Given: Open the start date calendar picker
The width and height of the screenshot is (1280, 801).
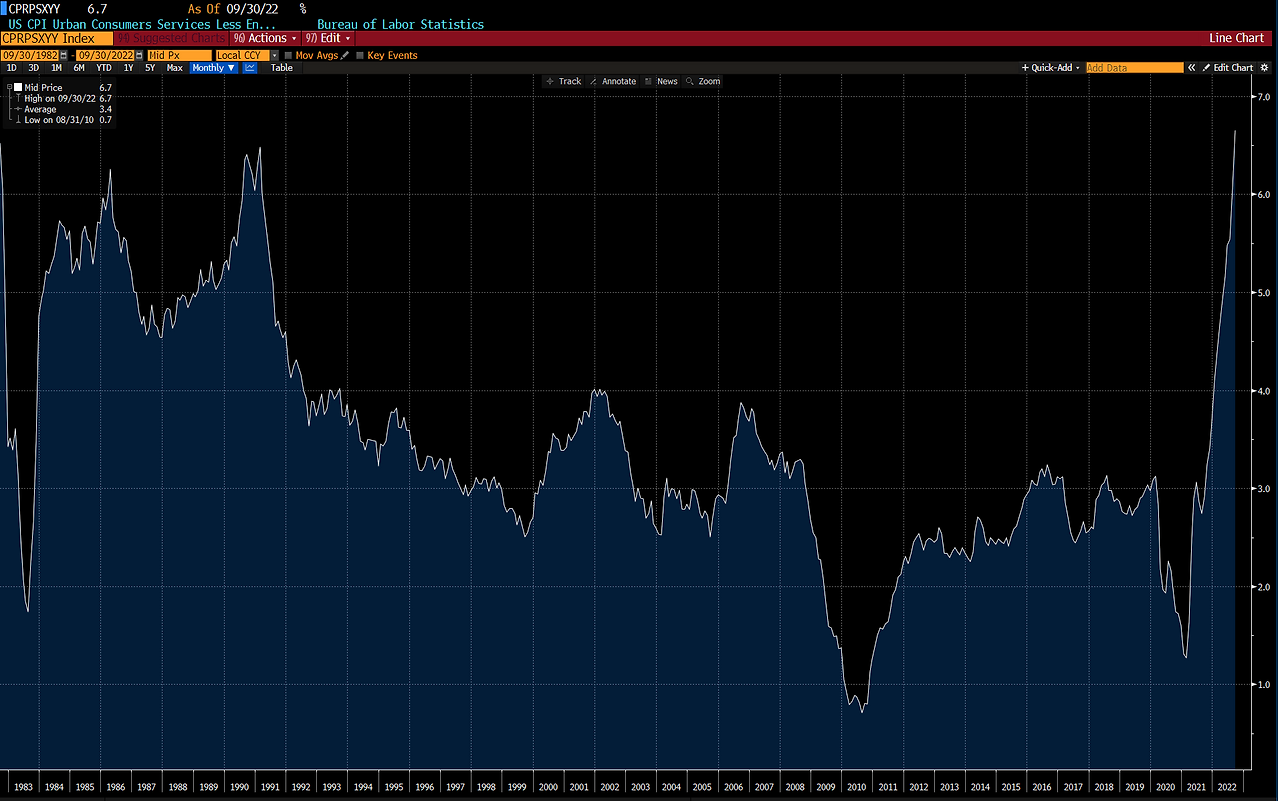Looking at the screenshot, I should (62, 55).
